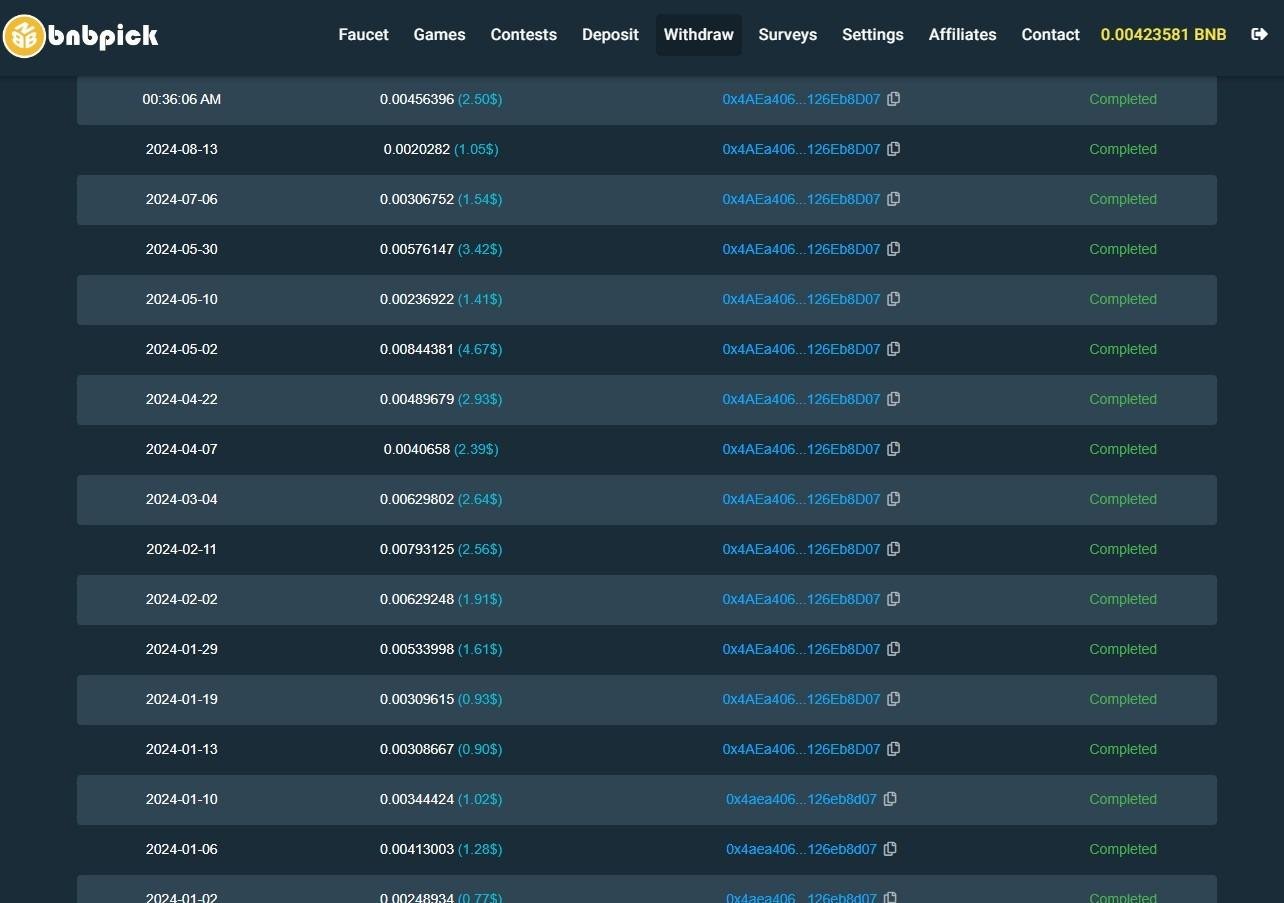Copy address in the 2024-04-07 row
The image size is (1284, 903).
tap(894, 449)
